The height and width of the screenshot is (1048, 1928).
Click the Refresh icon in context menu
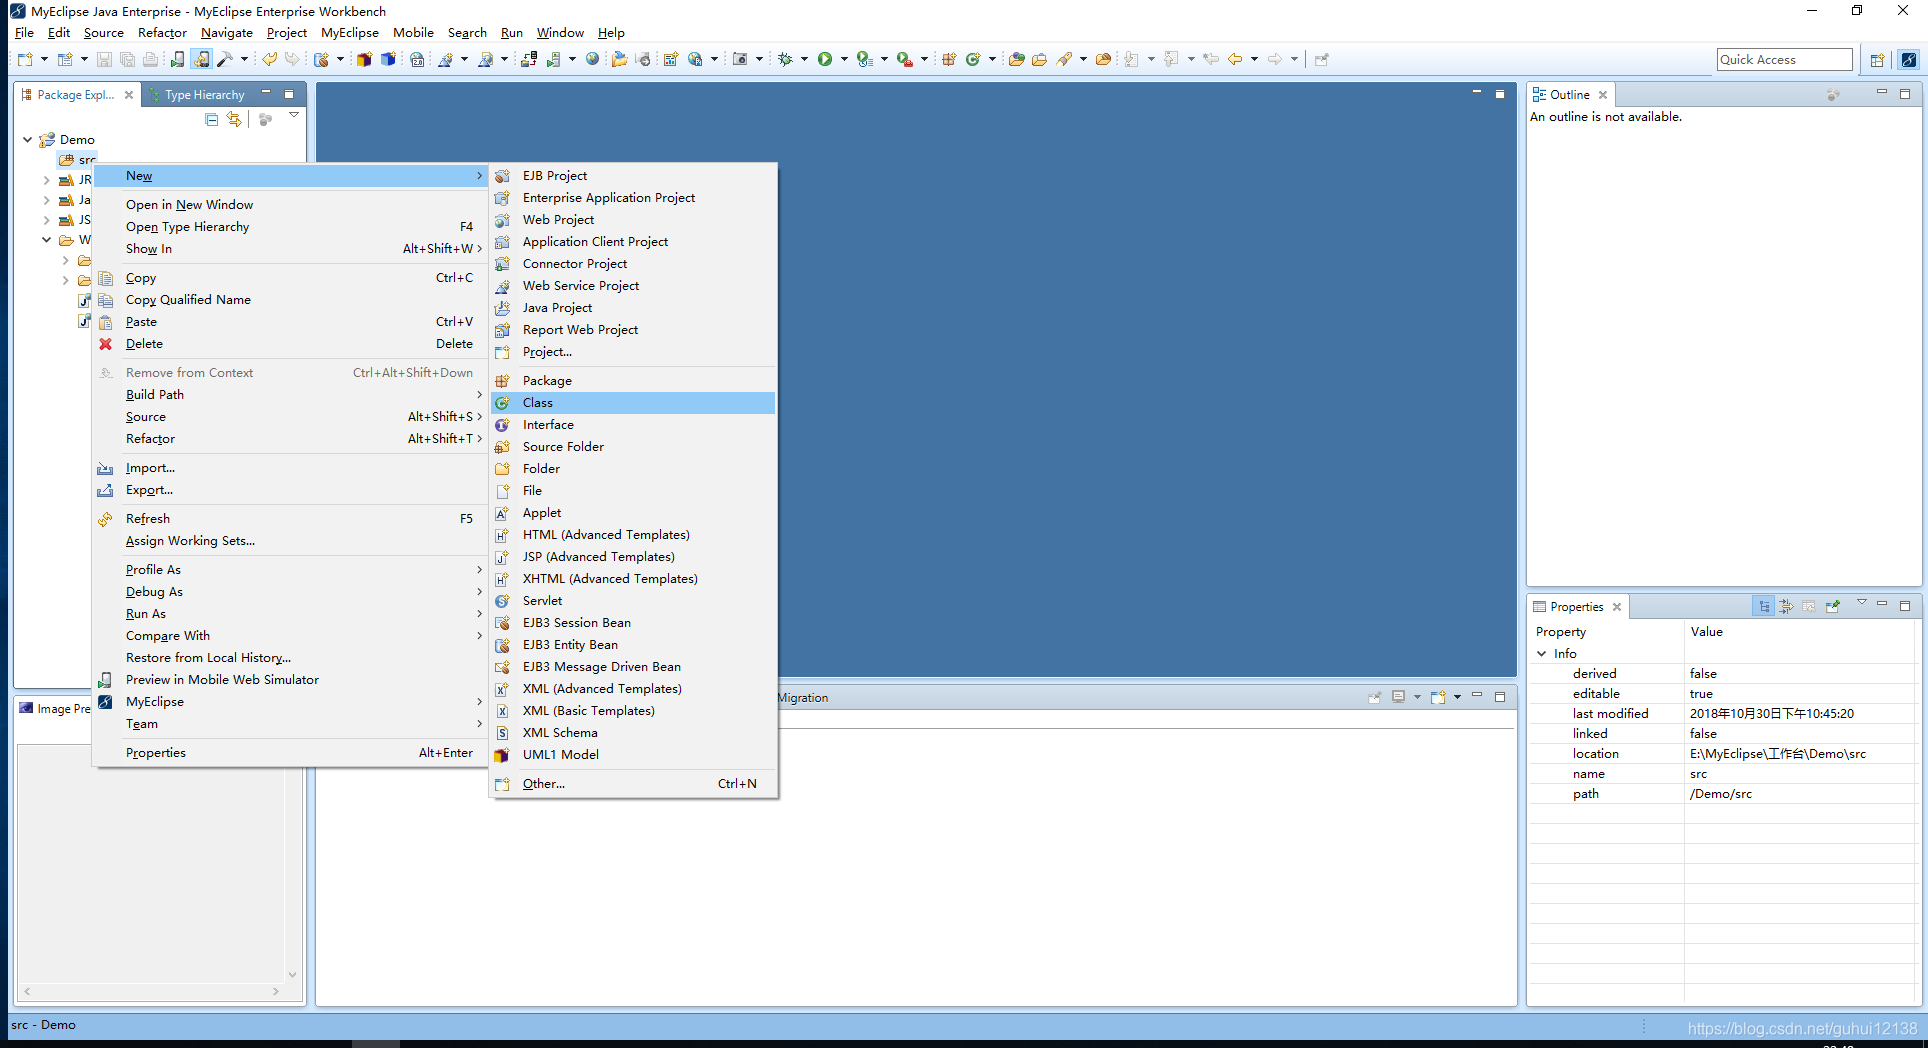tap(105, 519)
